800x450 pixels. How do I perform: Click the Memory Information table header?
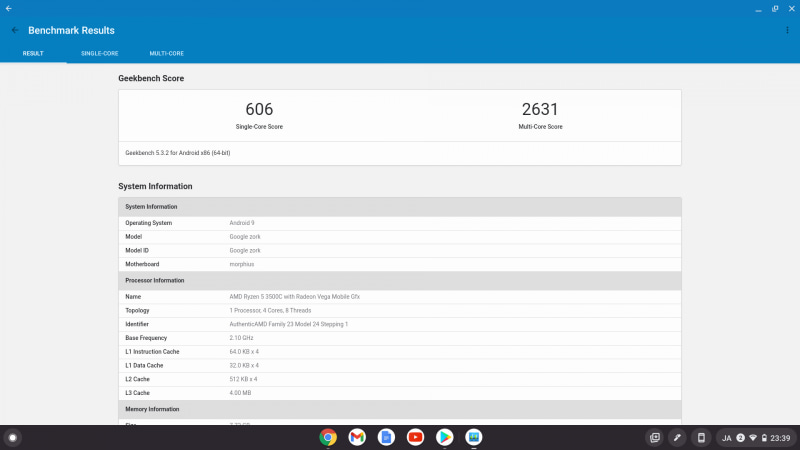click(400, 409)
